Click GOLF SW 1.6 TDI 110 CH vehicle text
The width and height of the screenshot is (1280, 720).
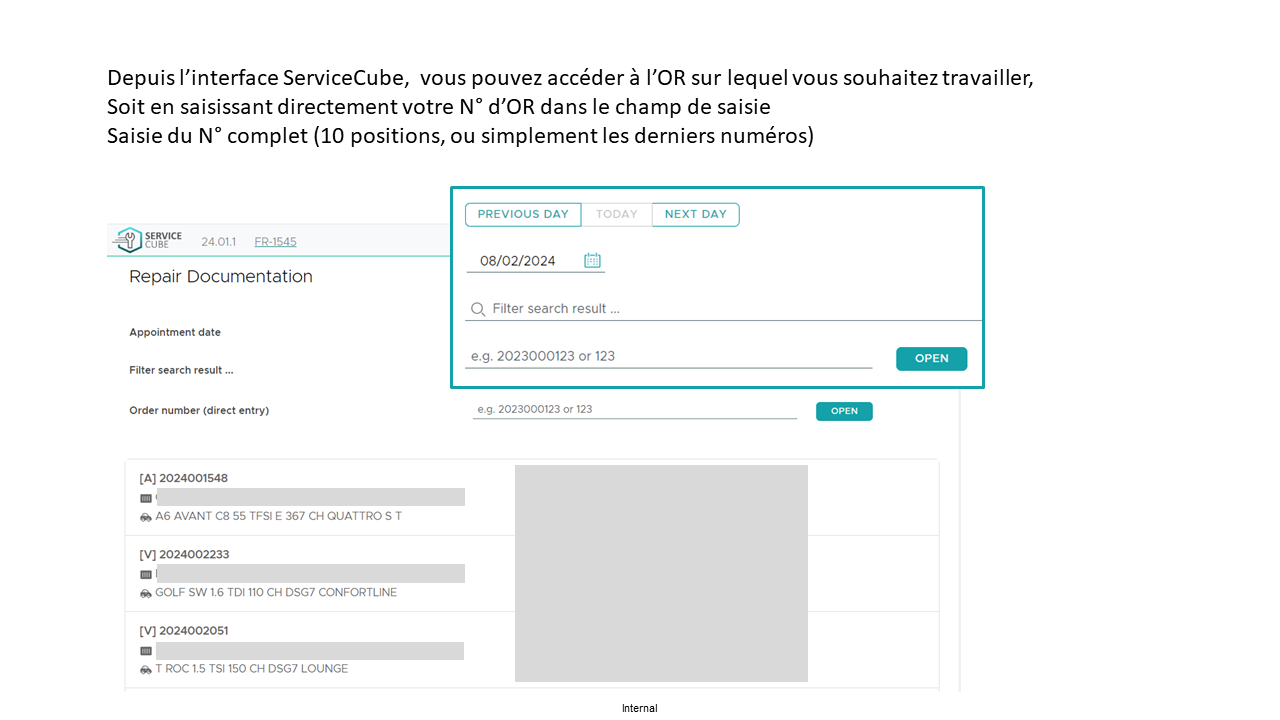[276, 592]
